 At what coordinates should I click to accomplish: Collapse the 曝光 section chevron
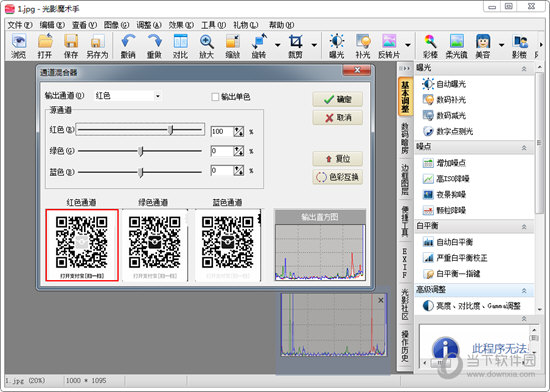[x=524, y=69]
